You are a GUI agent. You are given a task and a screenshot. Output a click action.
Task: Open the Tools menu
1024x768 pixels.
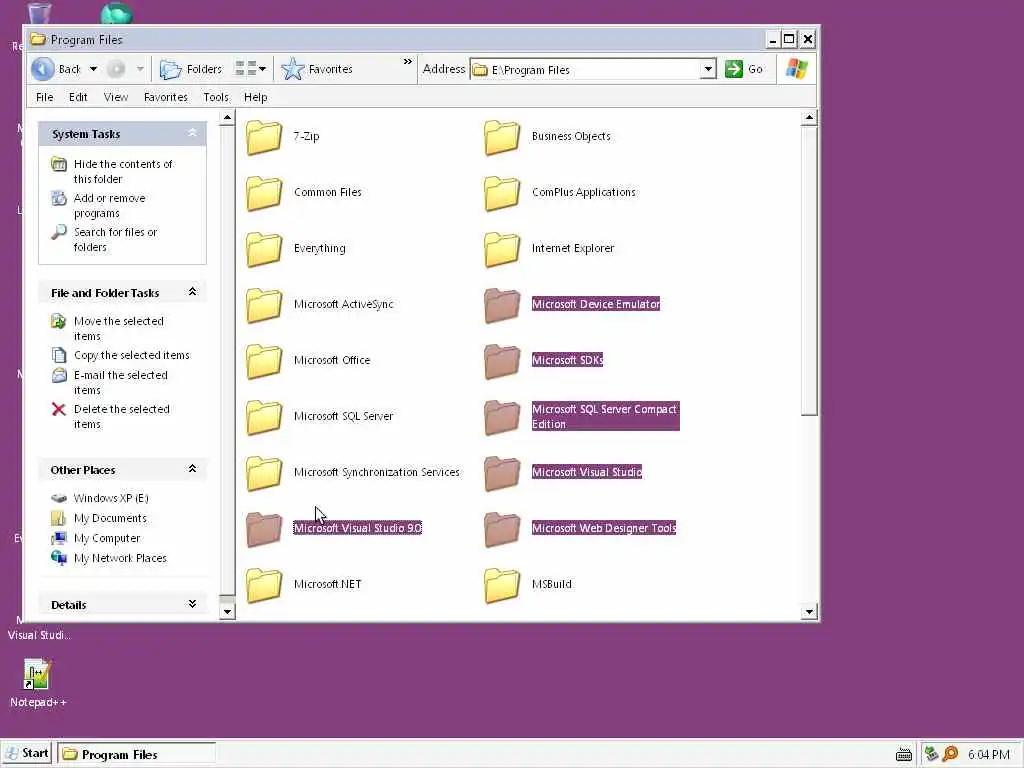point(216,97)
